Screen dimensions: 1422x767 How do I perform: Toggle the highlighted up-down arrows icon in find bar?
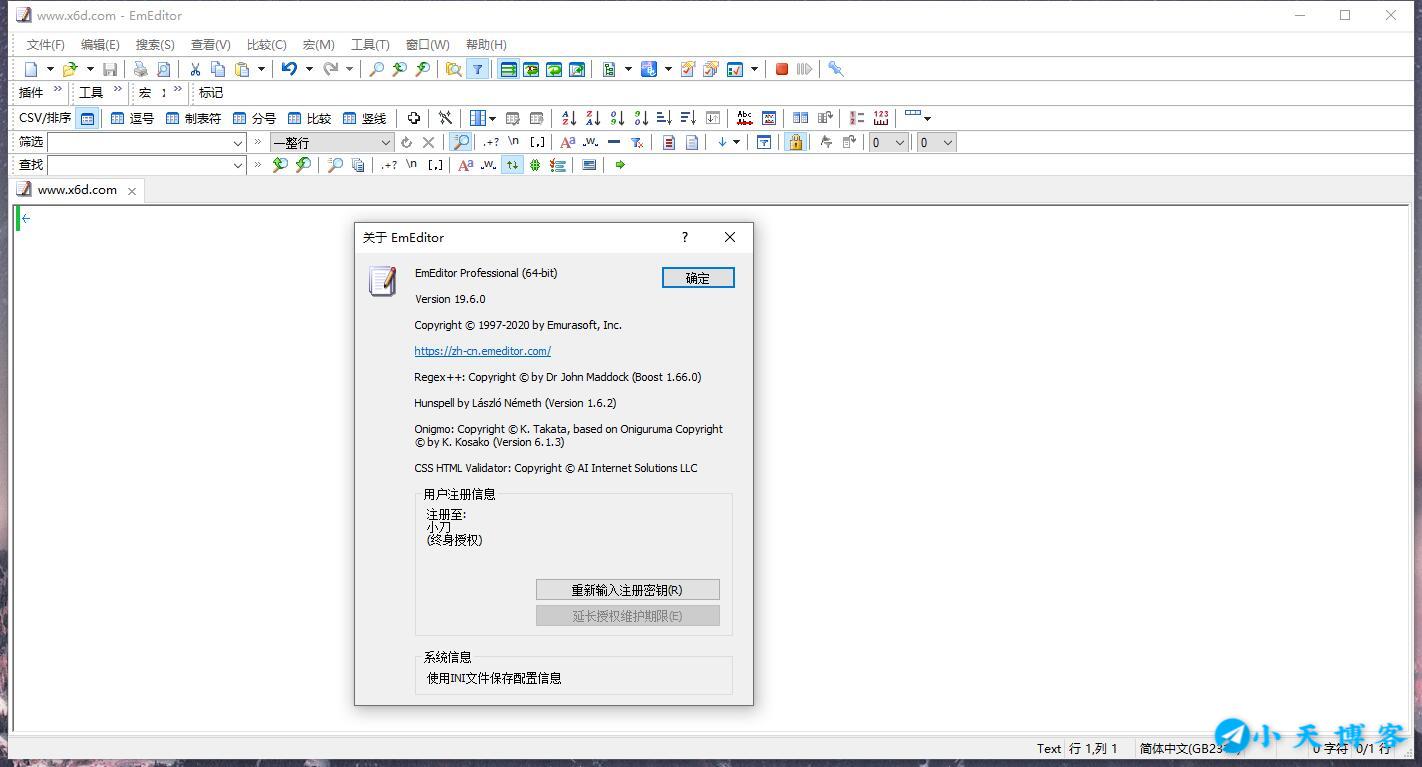pos(512,165)
